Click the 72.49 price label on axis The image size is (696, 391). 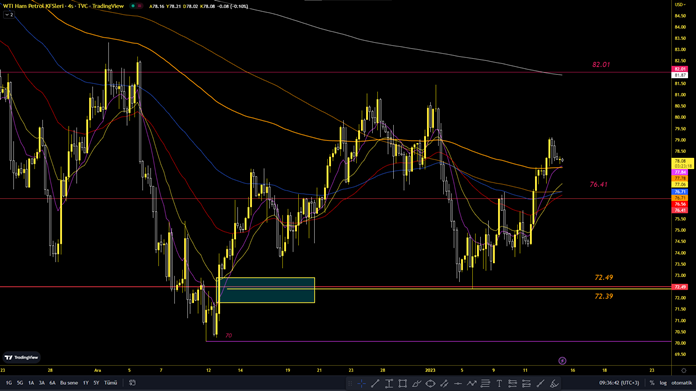(680, 287)
